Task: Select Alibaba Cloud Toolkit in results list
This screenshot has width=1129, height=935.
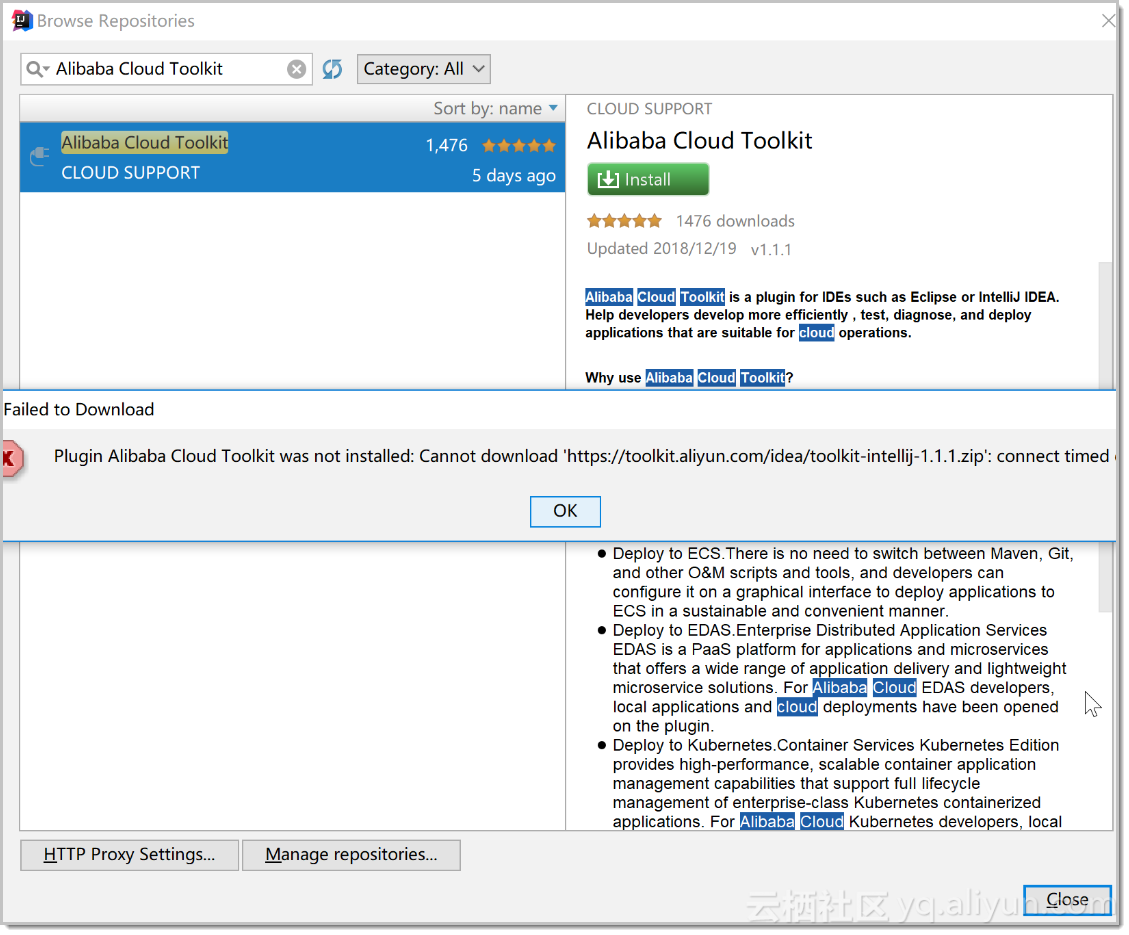Action: point(292,157)
